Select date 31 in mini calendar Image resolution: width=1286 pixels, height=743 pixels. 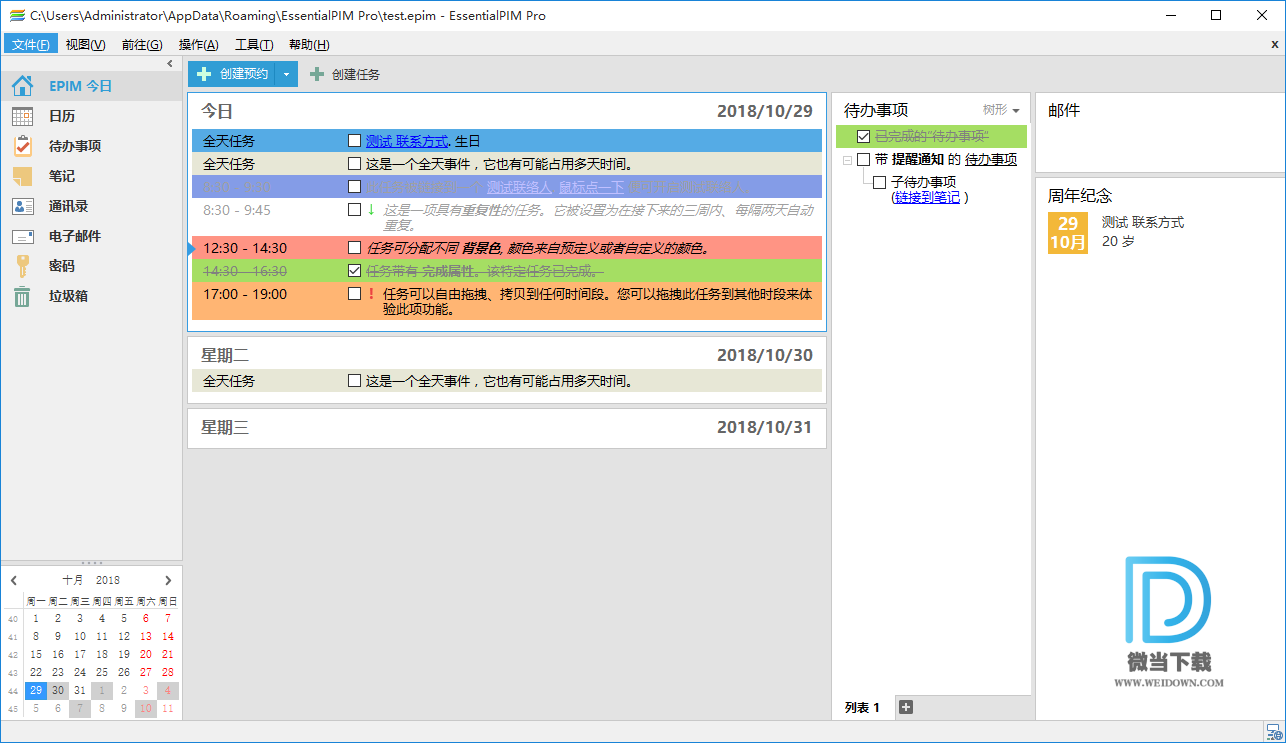coord(80,690)
